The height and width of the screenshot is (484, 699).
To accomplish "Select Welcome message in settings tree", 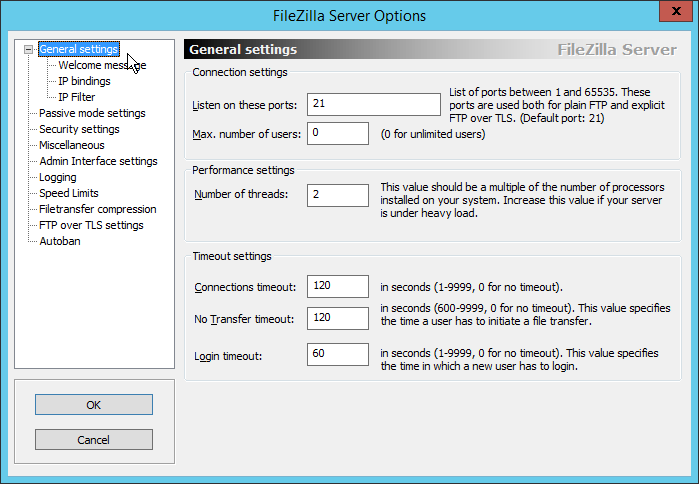I will point(102,65).
